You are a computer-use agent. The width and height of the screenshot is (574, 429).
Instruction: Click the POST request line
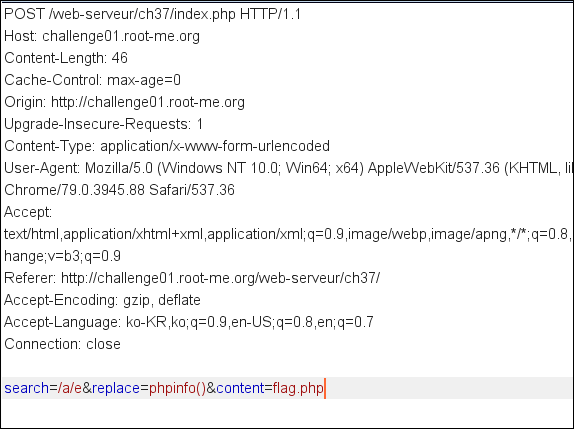(152, 15)
